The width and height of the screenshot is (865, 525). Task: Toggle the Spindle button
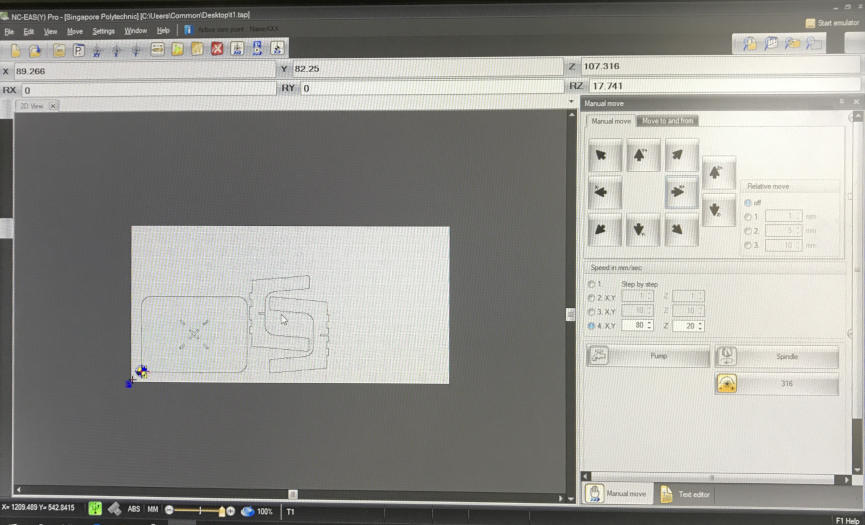[777, 357]
